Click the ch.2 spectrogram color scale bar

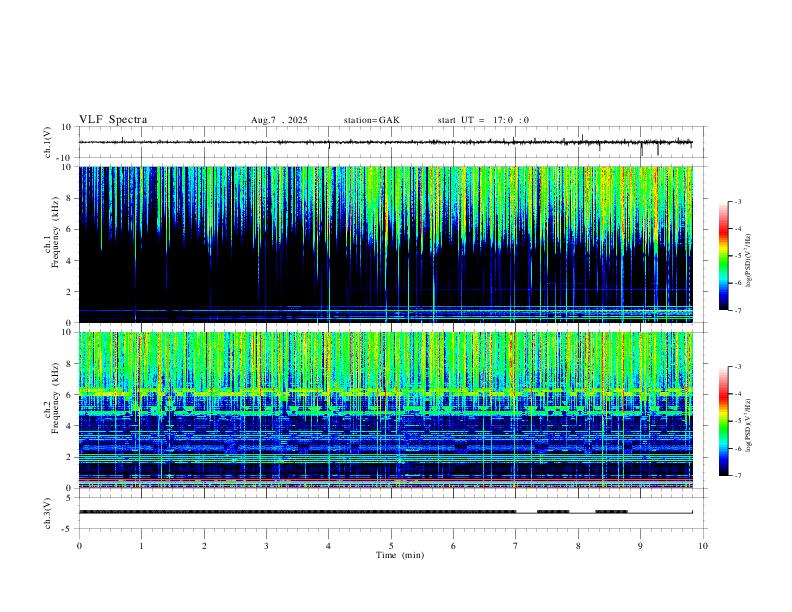723,421
